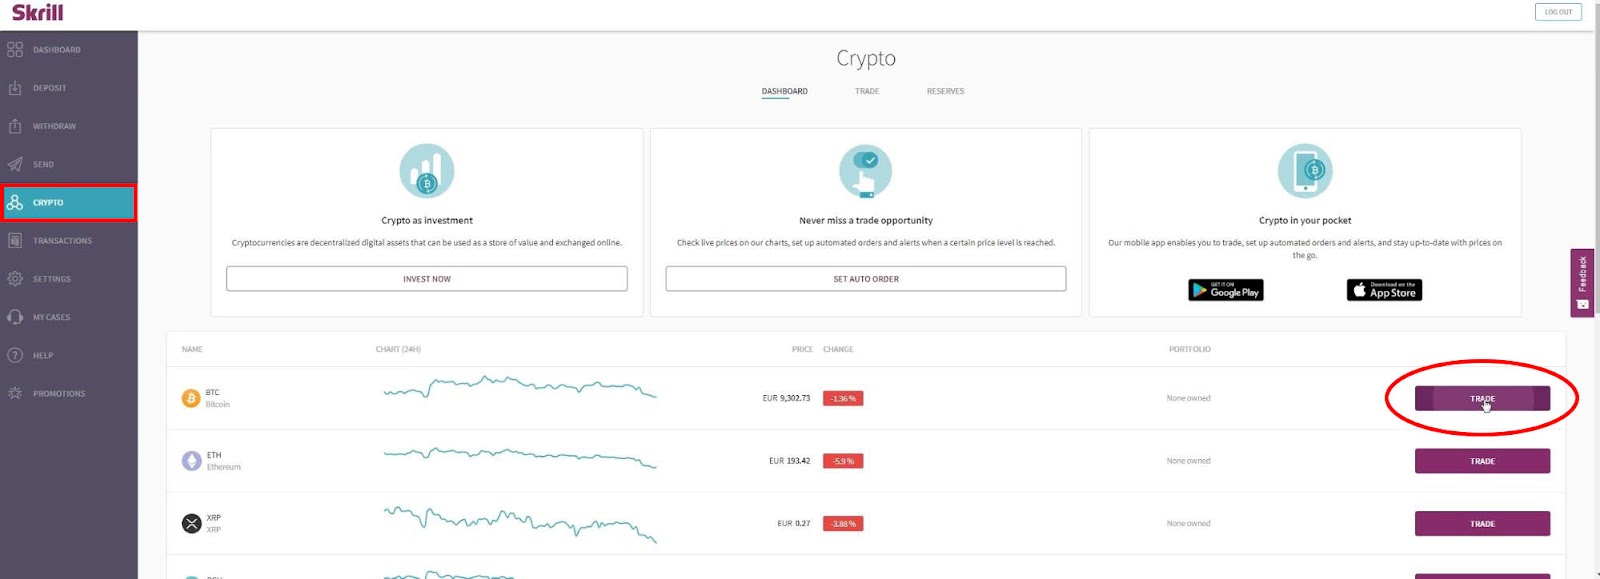Open Settings menu item

click(x=52, y=279)
